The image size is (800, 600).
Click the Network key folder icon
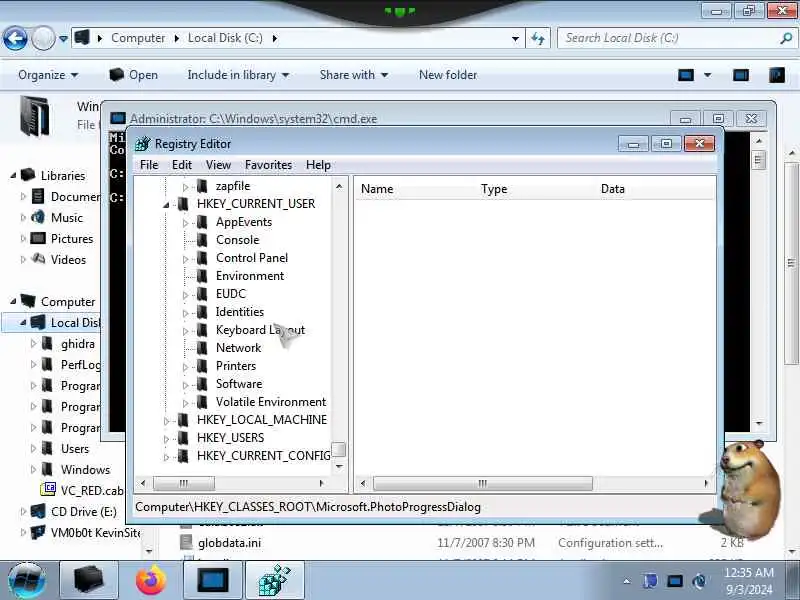[x=203, y=347]
